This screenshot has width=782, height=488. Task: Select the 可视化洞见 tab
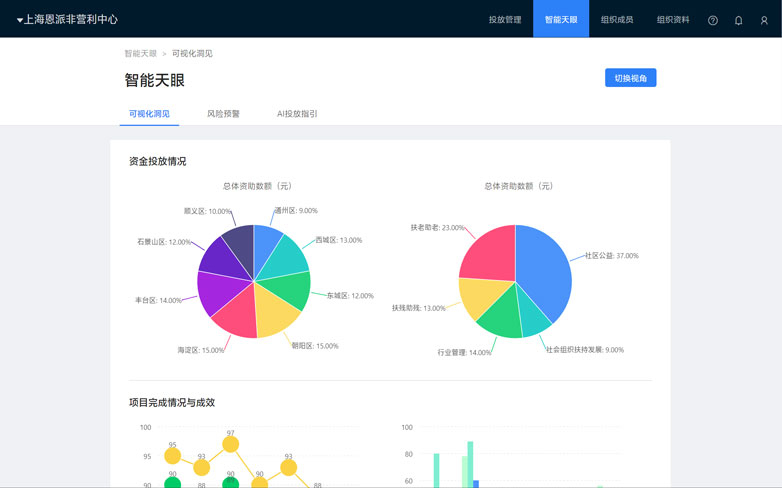[149, 114]
